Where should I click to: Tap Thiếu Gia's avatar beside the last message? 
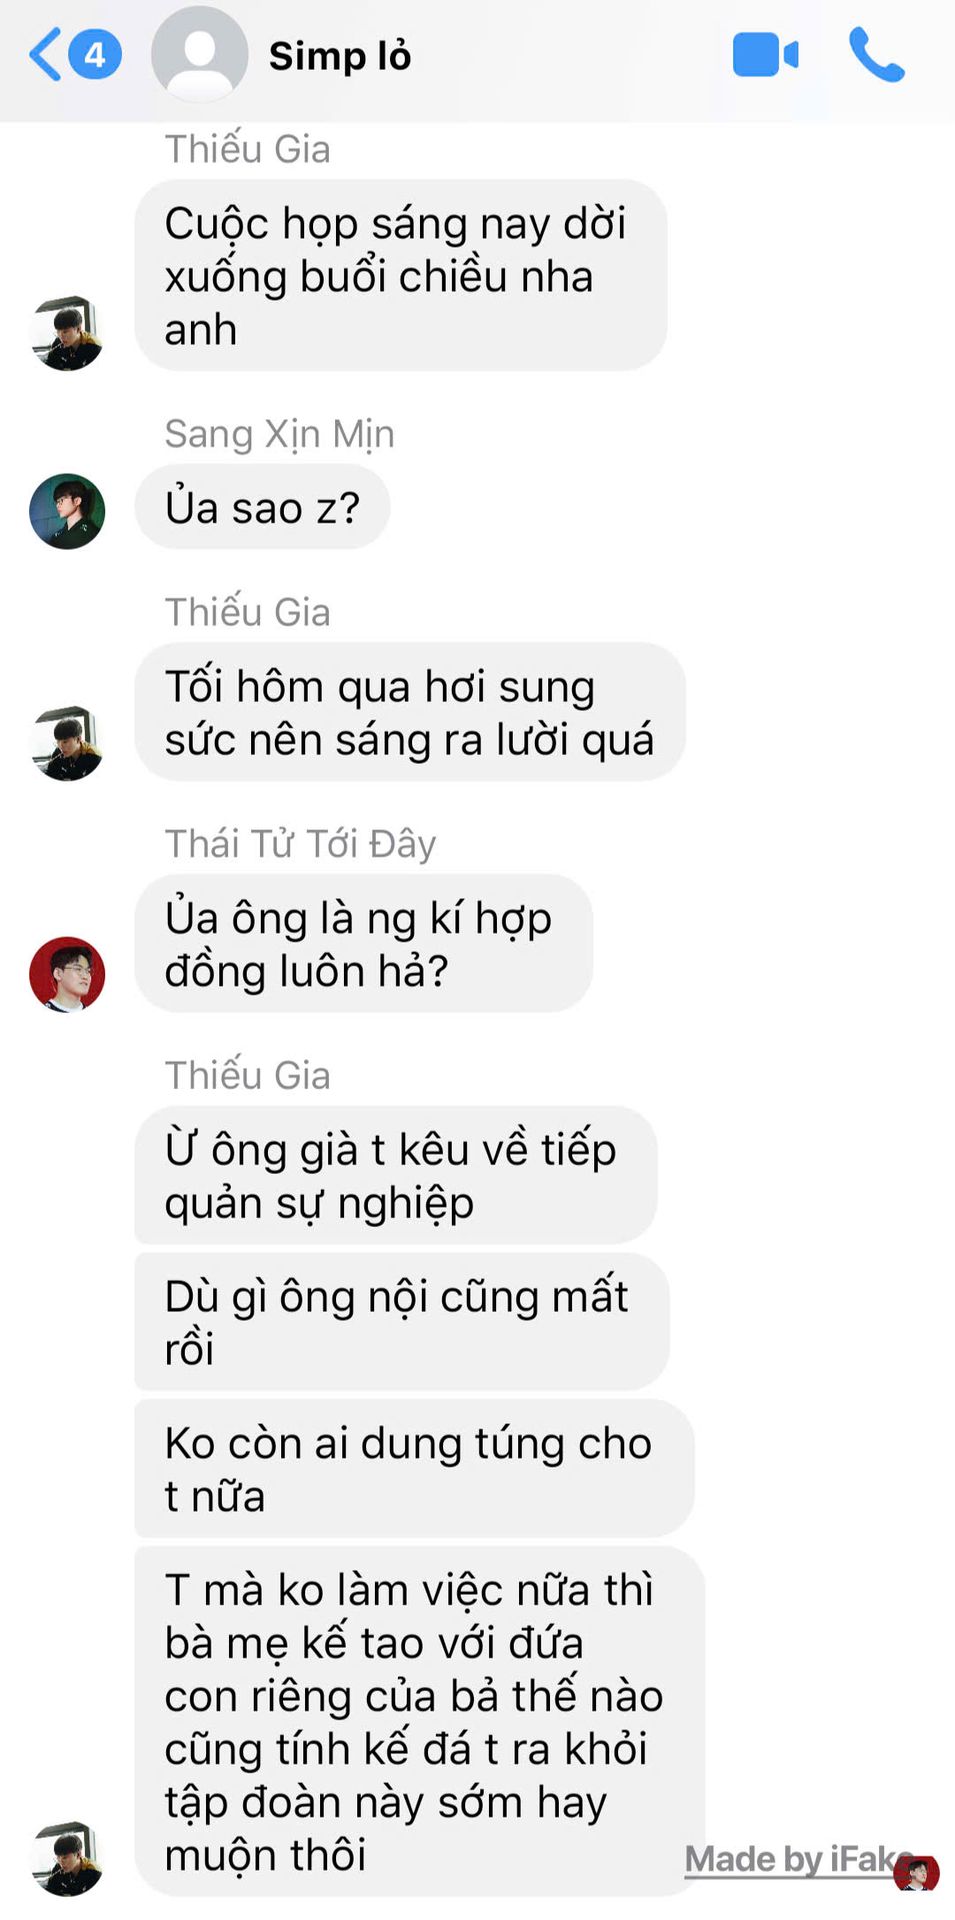click(x=67, y=1859)
